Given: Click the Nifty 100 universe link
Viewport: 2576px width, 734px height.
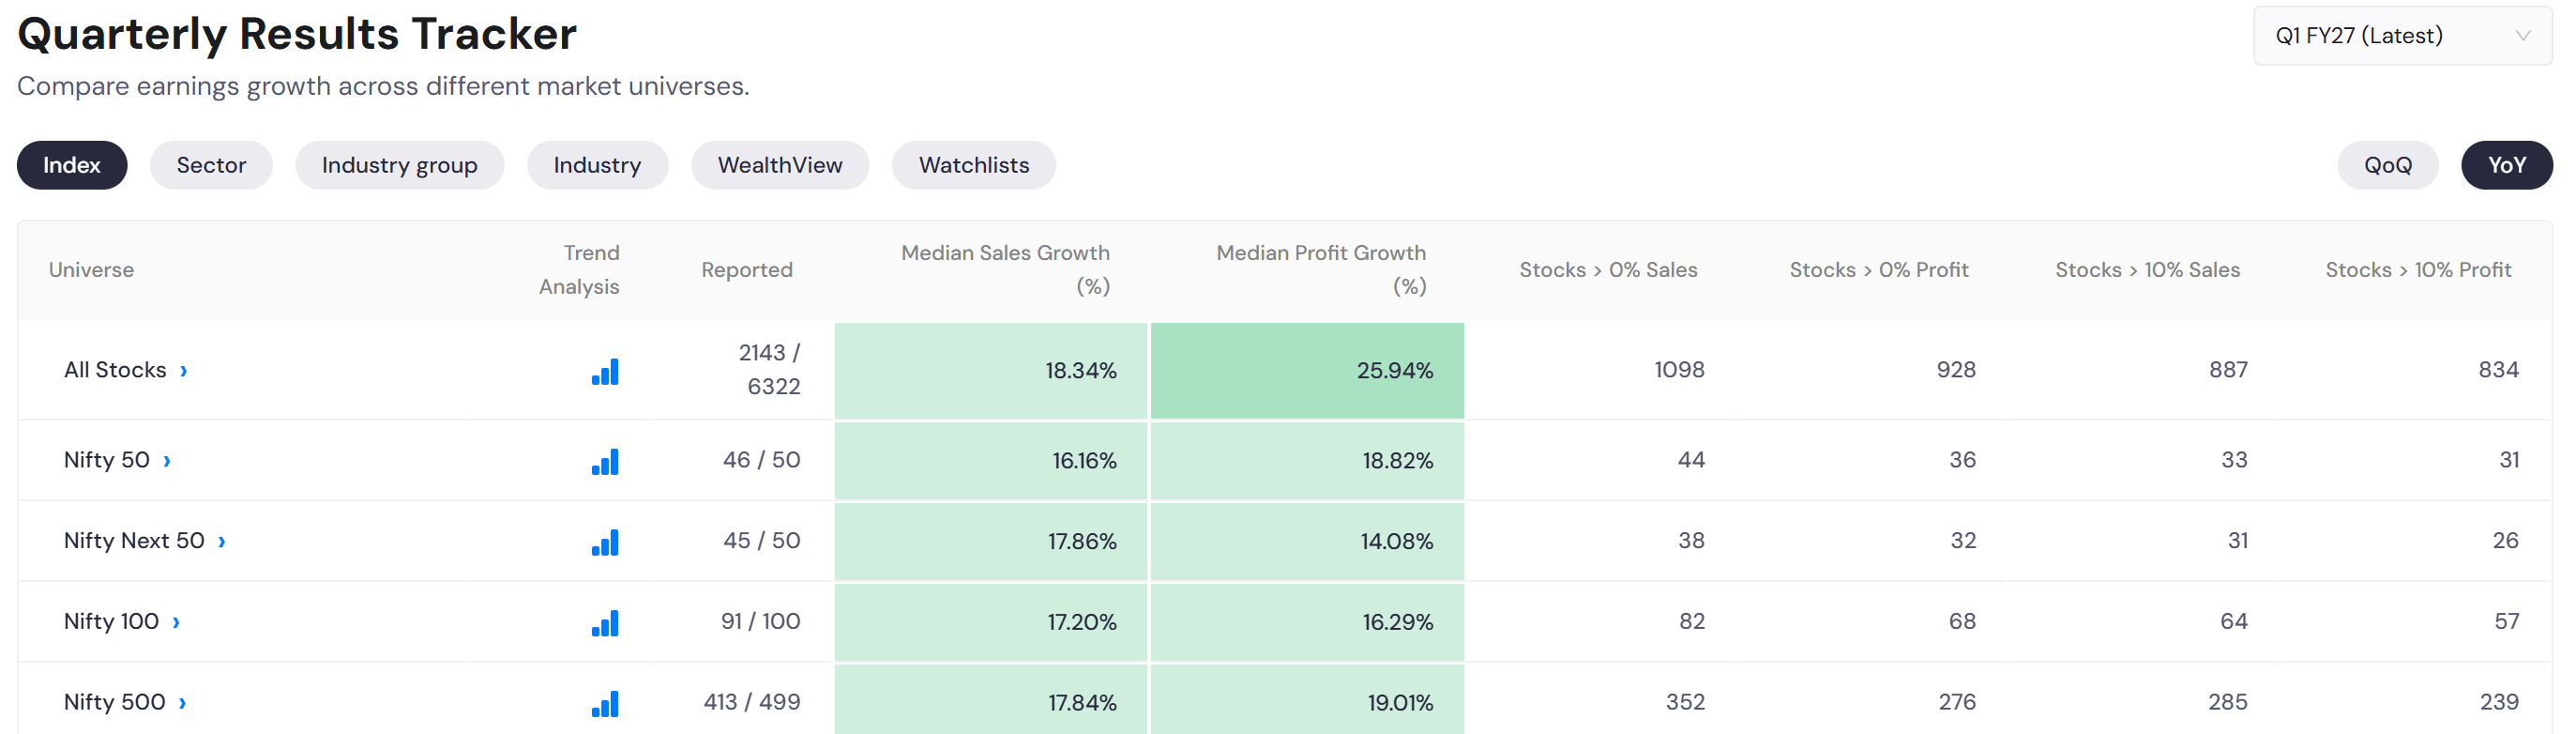Looking at the screenshot, I should coord(111,621).
